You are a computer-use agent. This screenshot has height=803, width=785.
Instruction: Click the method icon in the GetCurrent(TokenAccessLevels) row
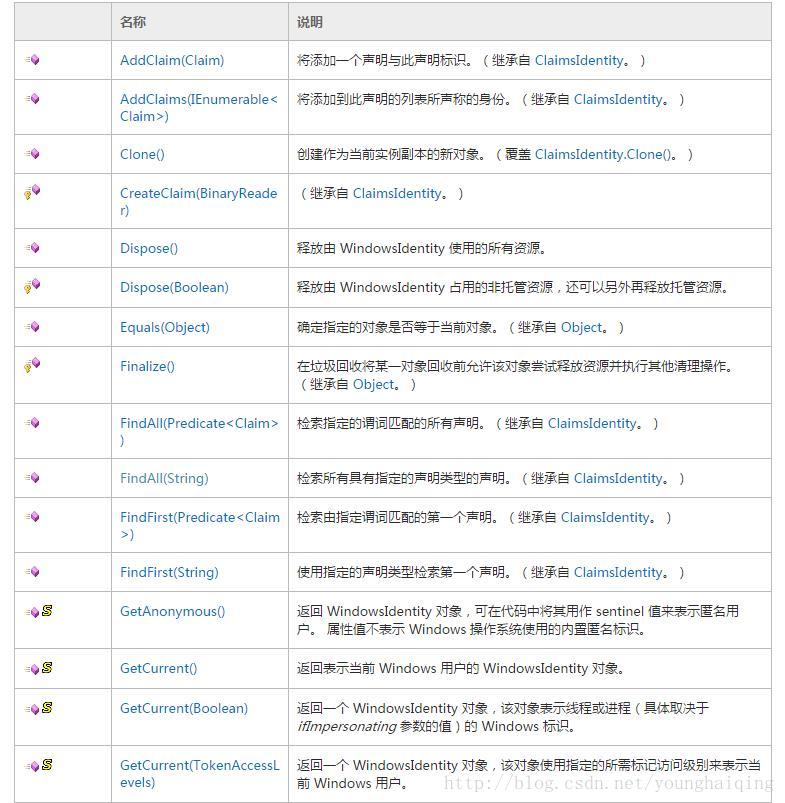(x=33, y=766)
